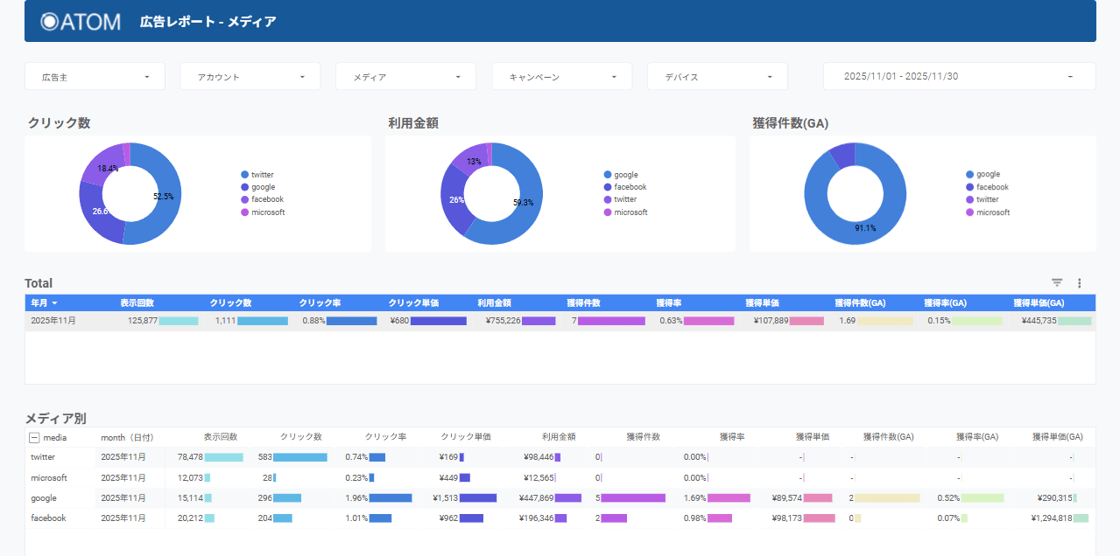Open the 2025/11/01 - 2025/11/30 date range picker
Viewport: 1120px width, 556px height.
(x=957, y=77)
